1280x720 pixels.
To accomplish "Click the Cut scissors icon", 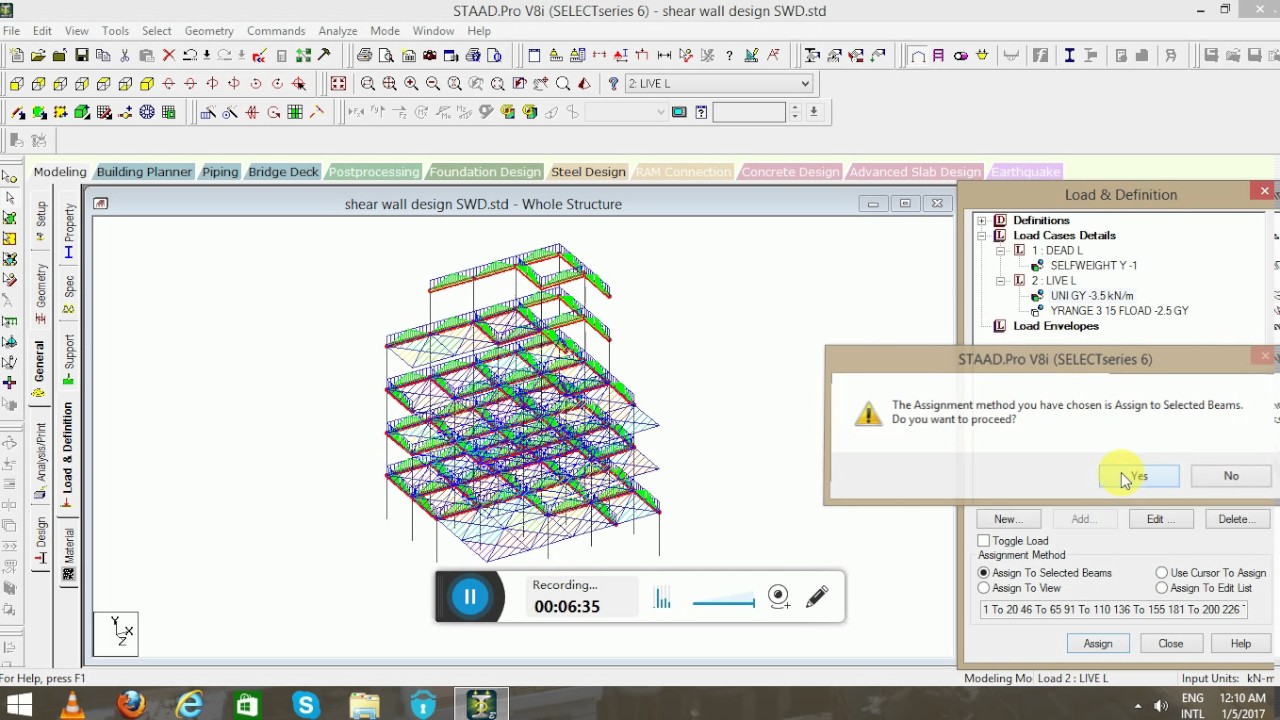I will [x=125, y=56].
